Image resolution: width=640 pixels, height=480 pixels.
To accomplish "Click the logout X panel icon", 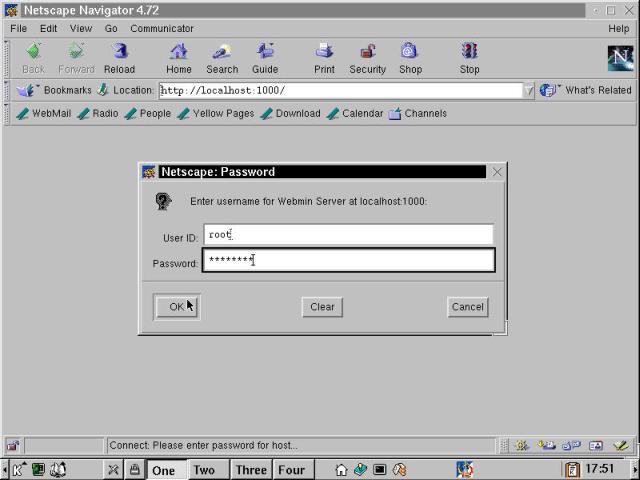I will tap(113, 470).
